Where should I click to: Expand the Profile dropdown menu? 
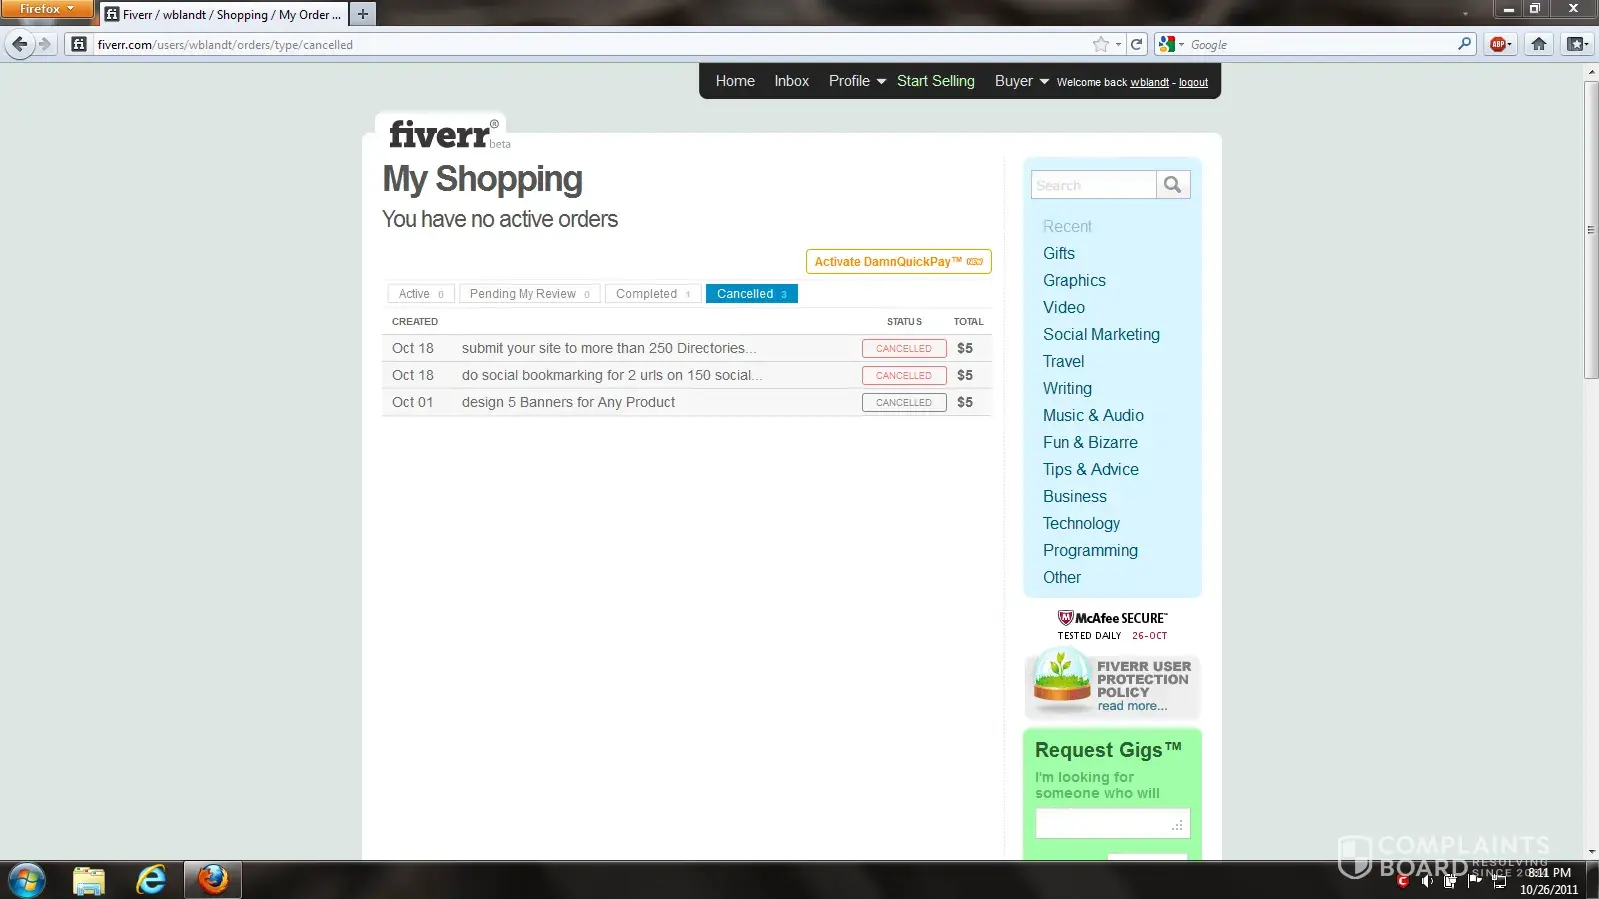click(856, 81)
